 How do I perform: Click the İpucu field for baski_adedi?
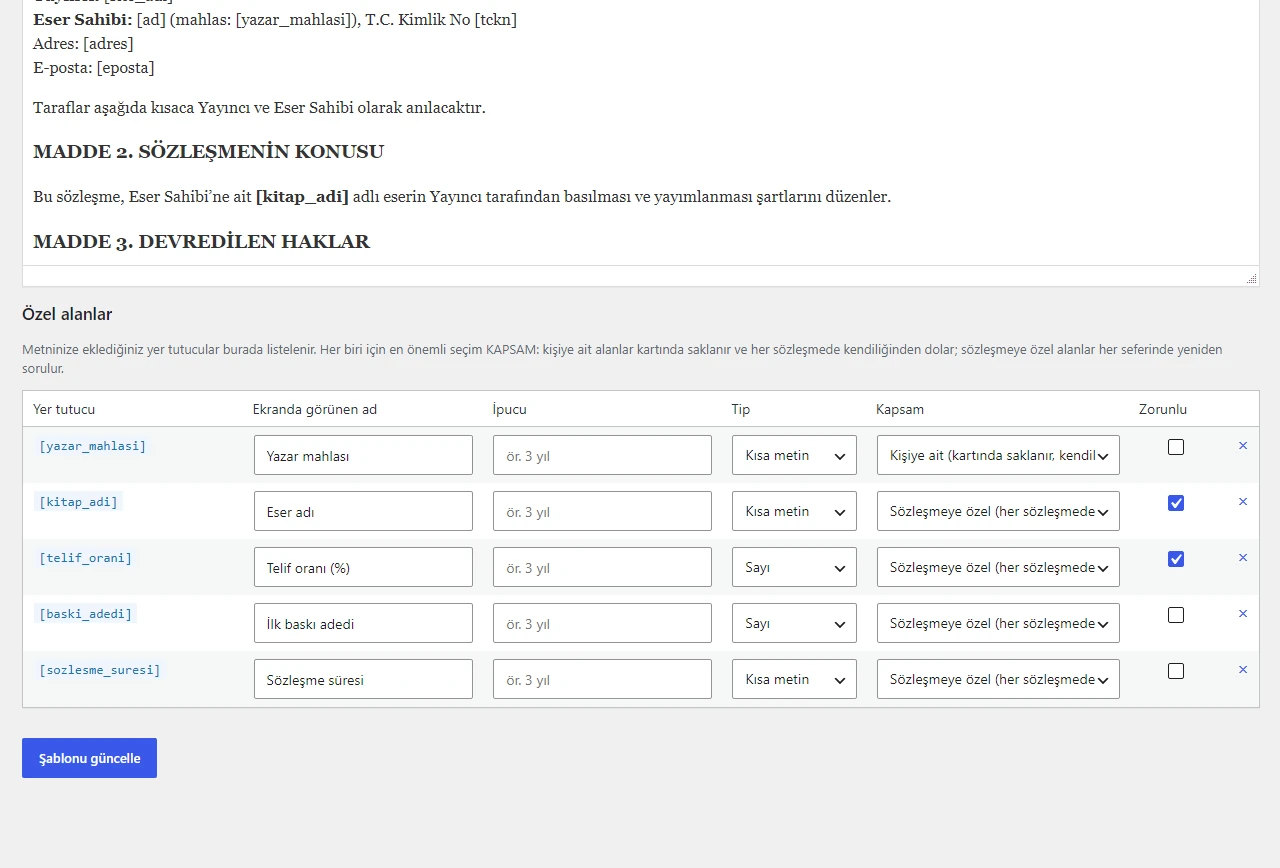coord(602,623)
